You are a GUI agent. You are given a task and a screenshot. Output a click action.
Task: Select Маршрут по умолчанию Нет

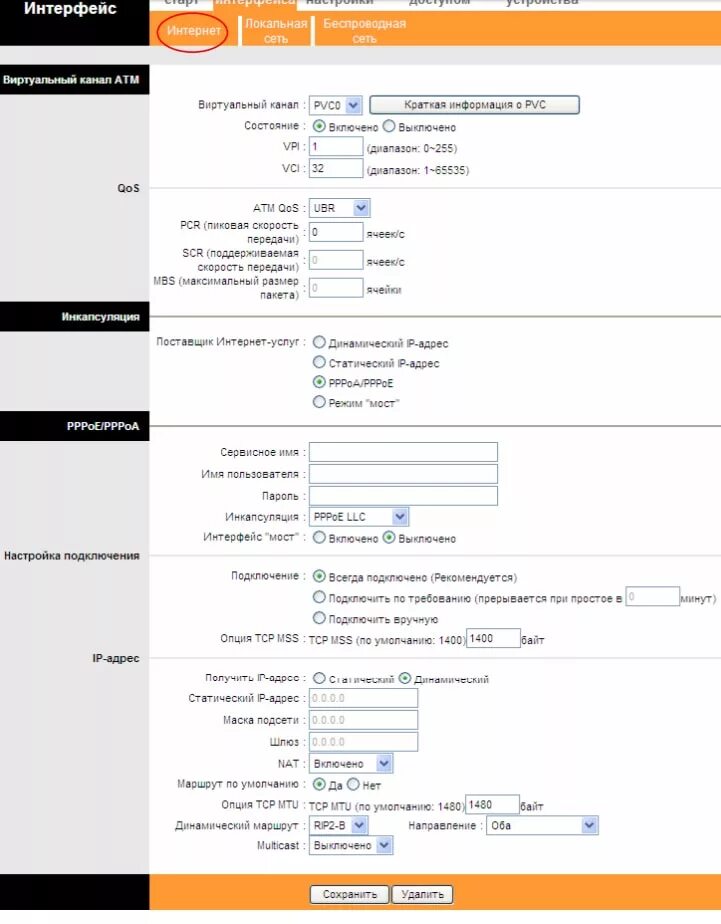click(353, 784)
